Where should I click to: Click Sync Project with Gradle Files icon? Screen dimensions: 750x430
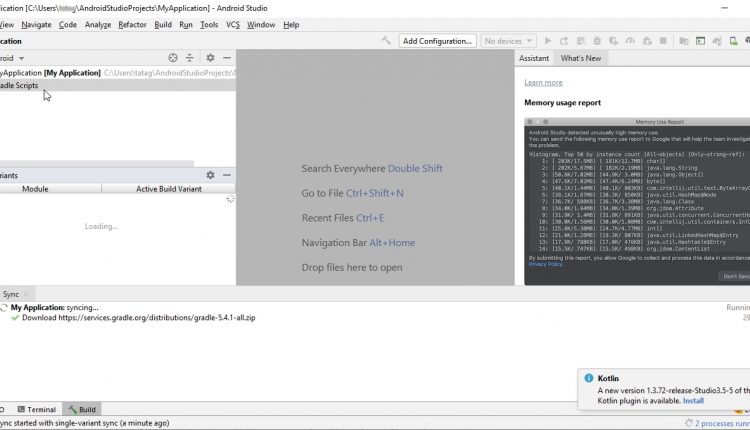coord(717,41)
